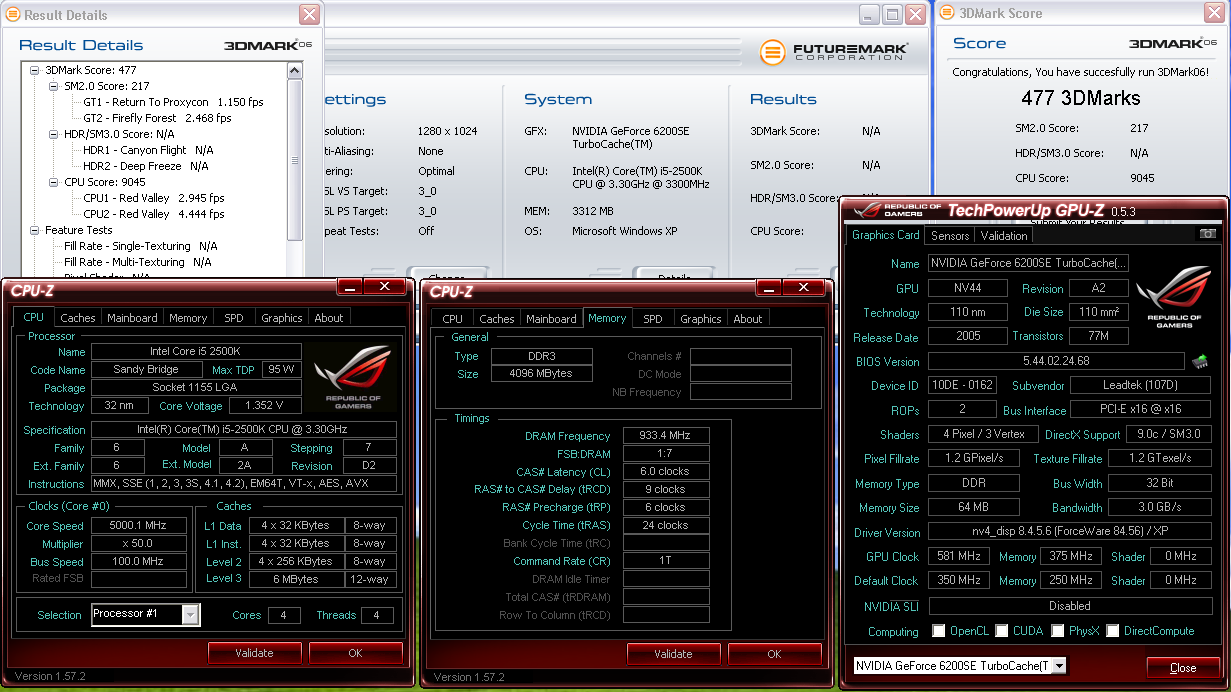Close the CPU-Z window showing memory timings
This screenshot has width=1231, height=692.
[x=803, y=287]
